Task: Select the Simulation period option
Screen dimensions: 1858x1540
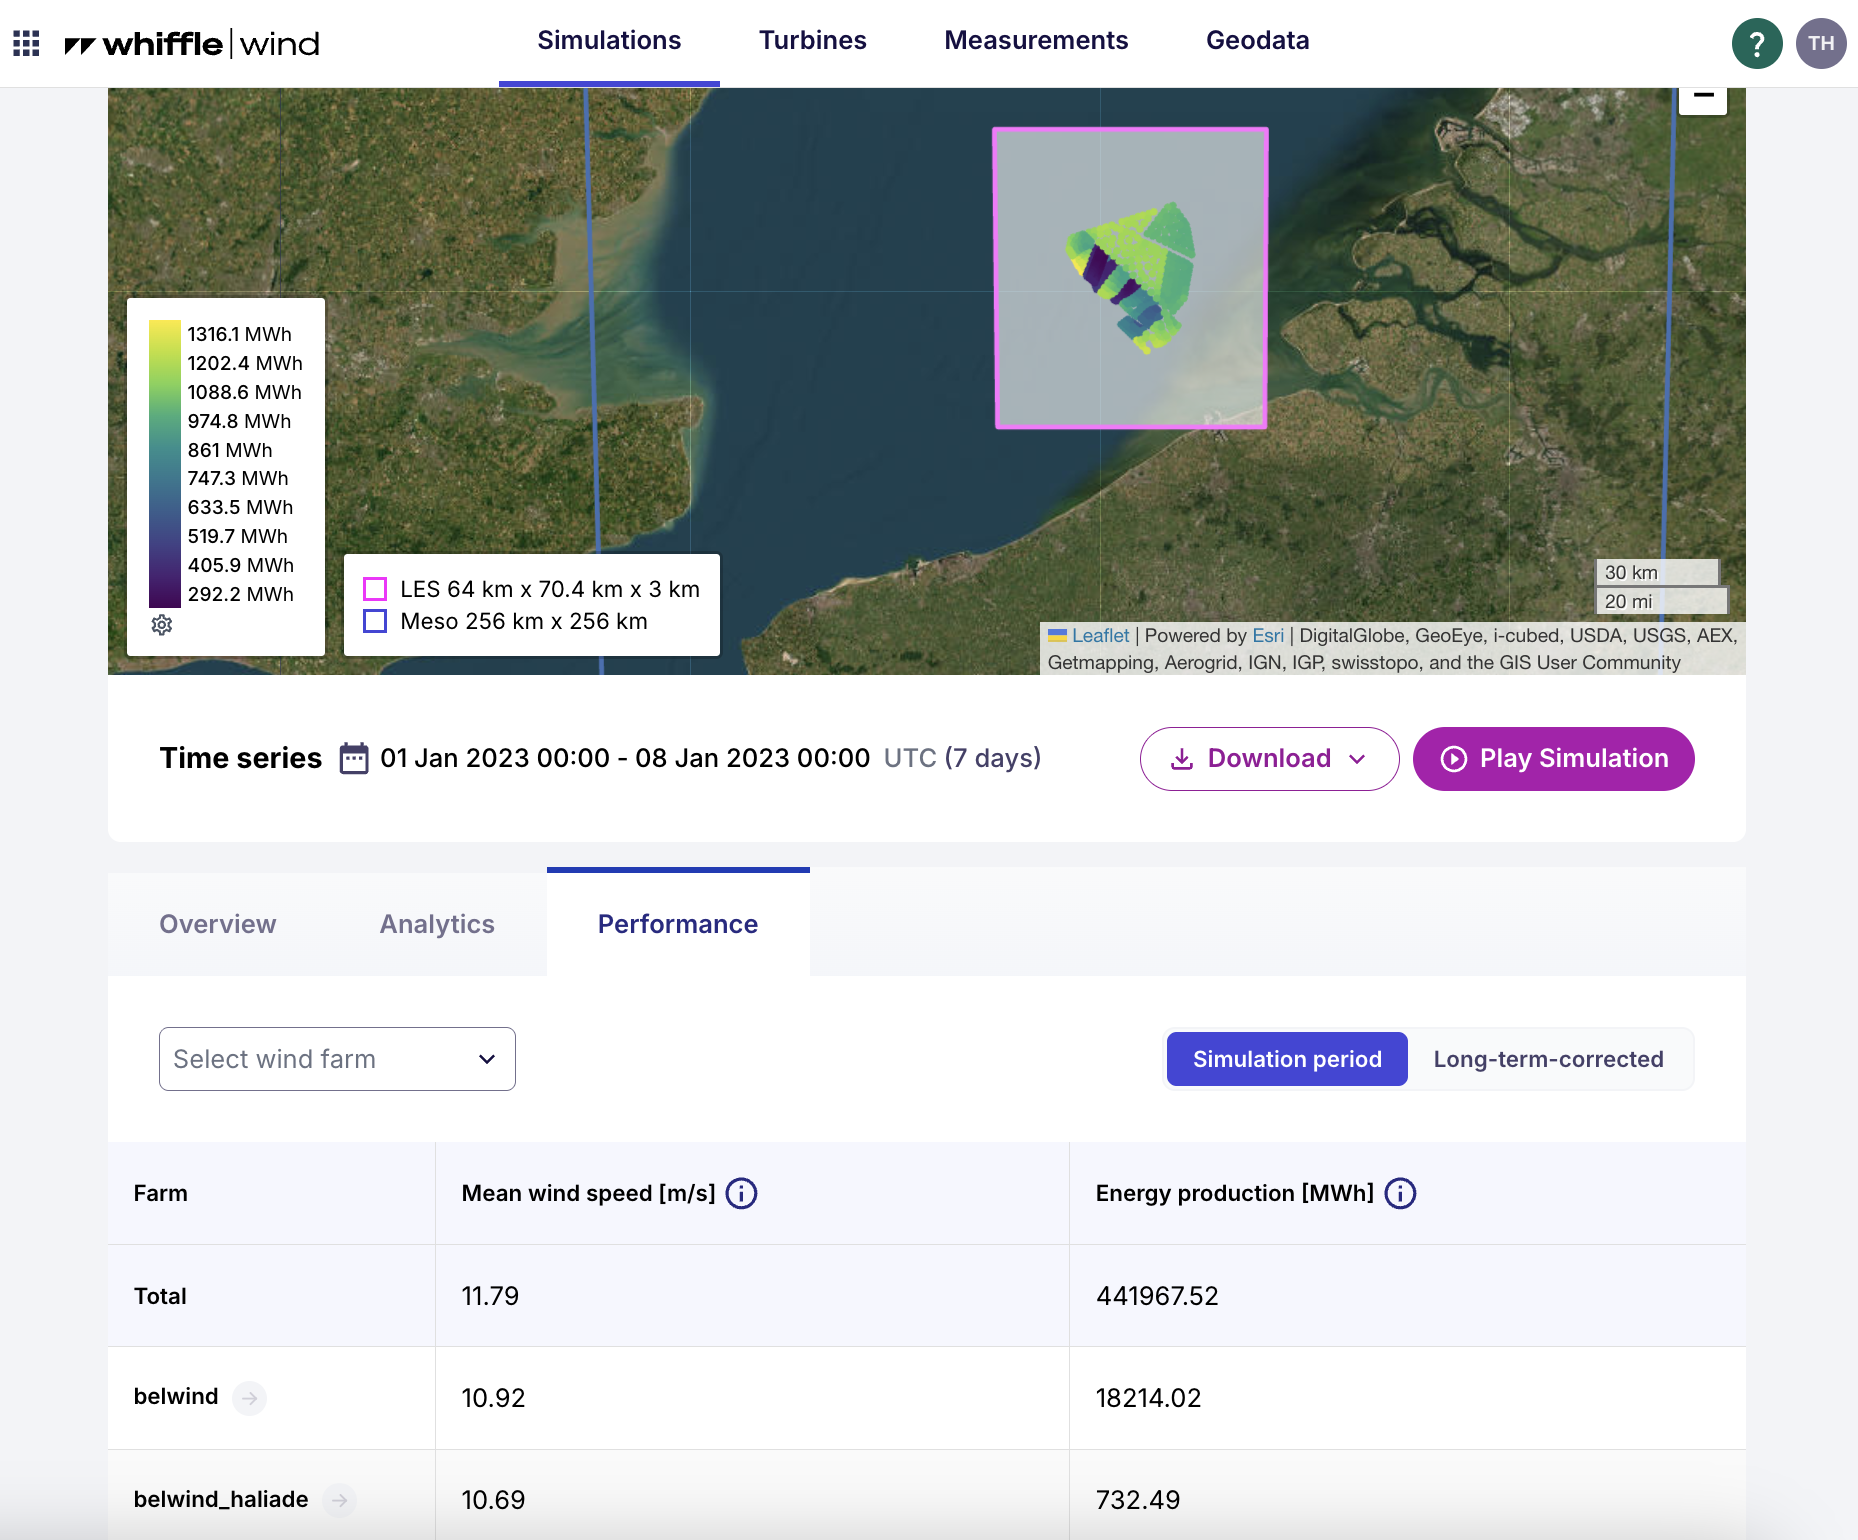Action: click(x=1287, y=1059)
